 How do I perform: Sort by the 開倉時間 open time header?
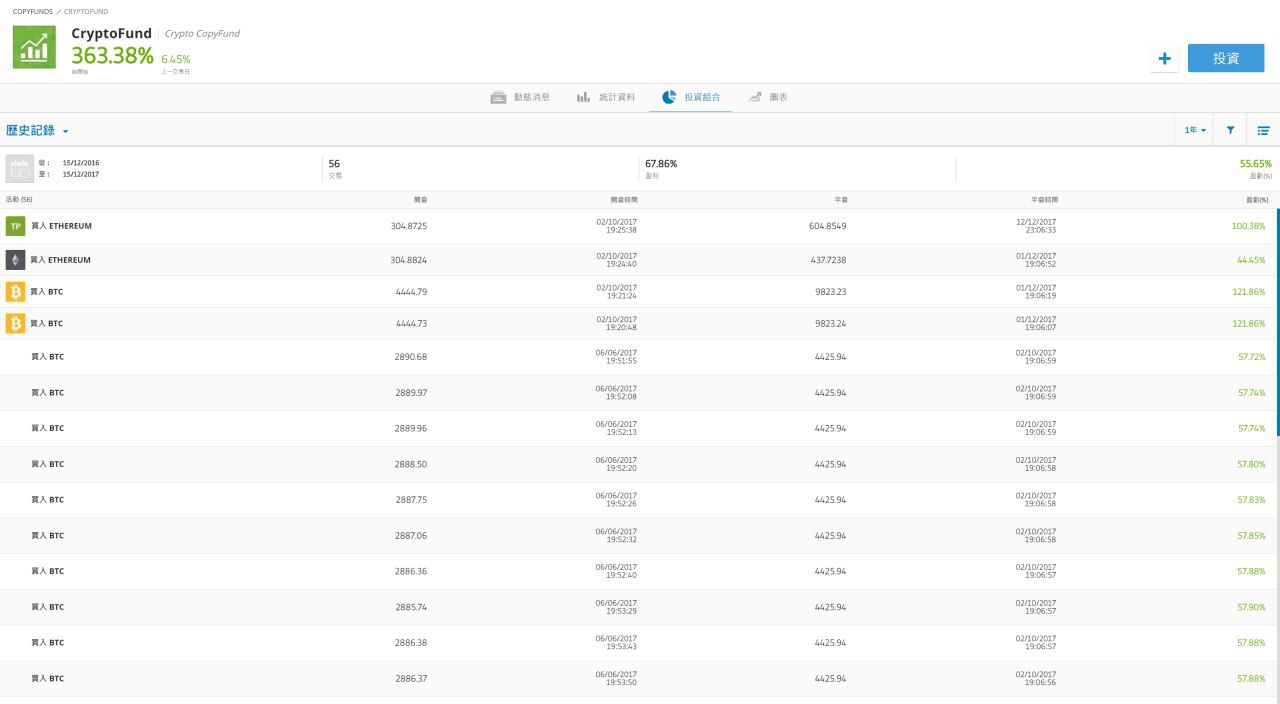click(x=623, y=200)
